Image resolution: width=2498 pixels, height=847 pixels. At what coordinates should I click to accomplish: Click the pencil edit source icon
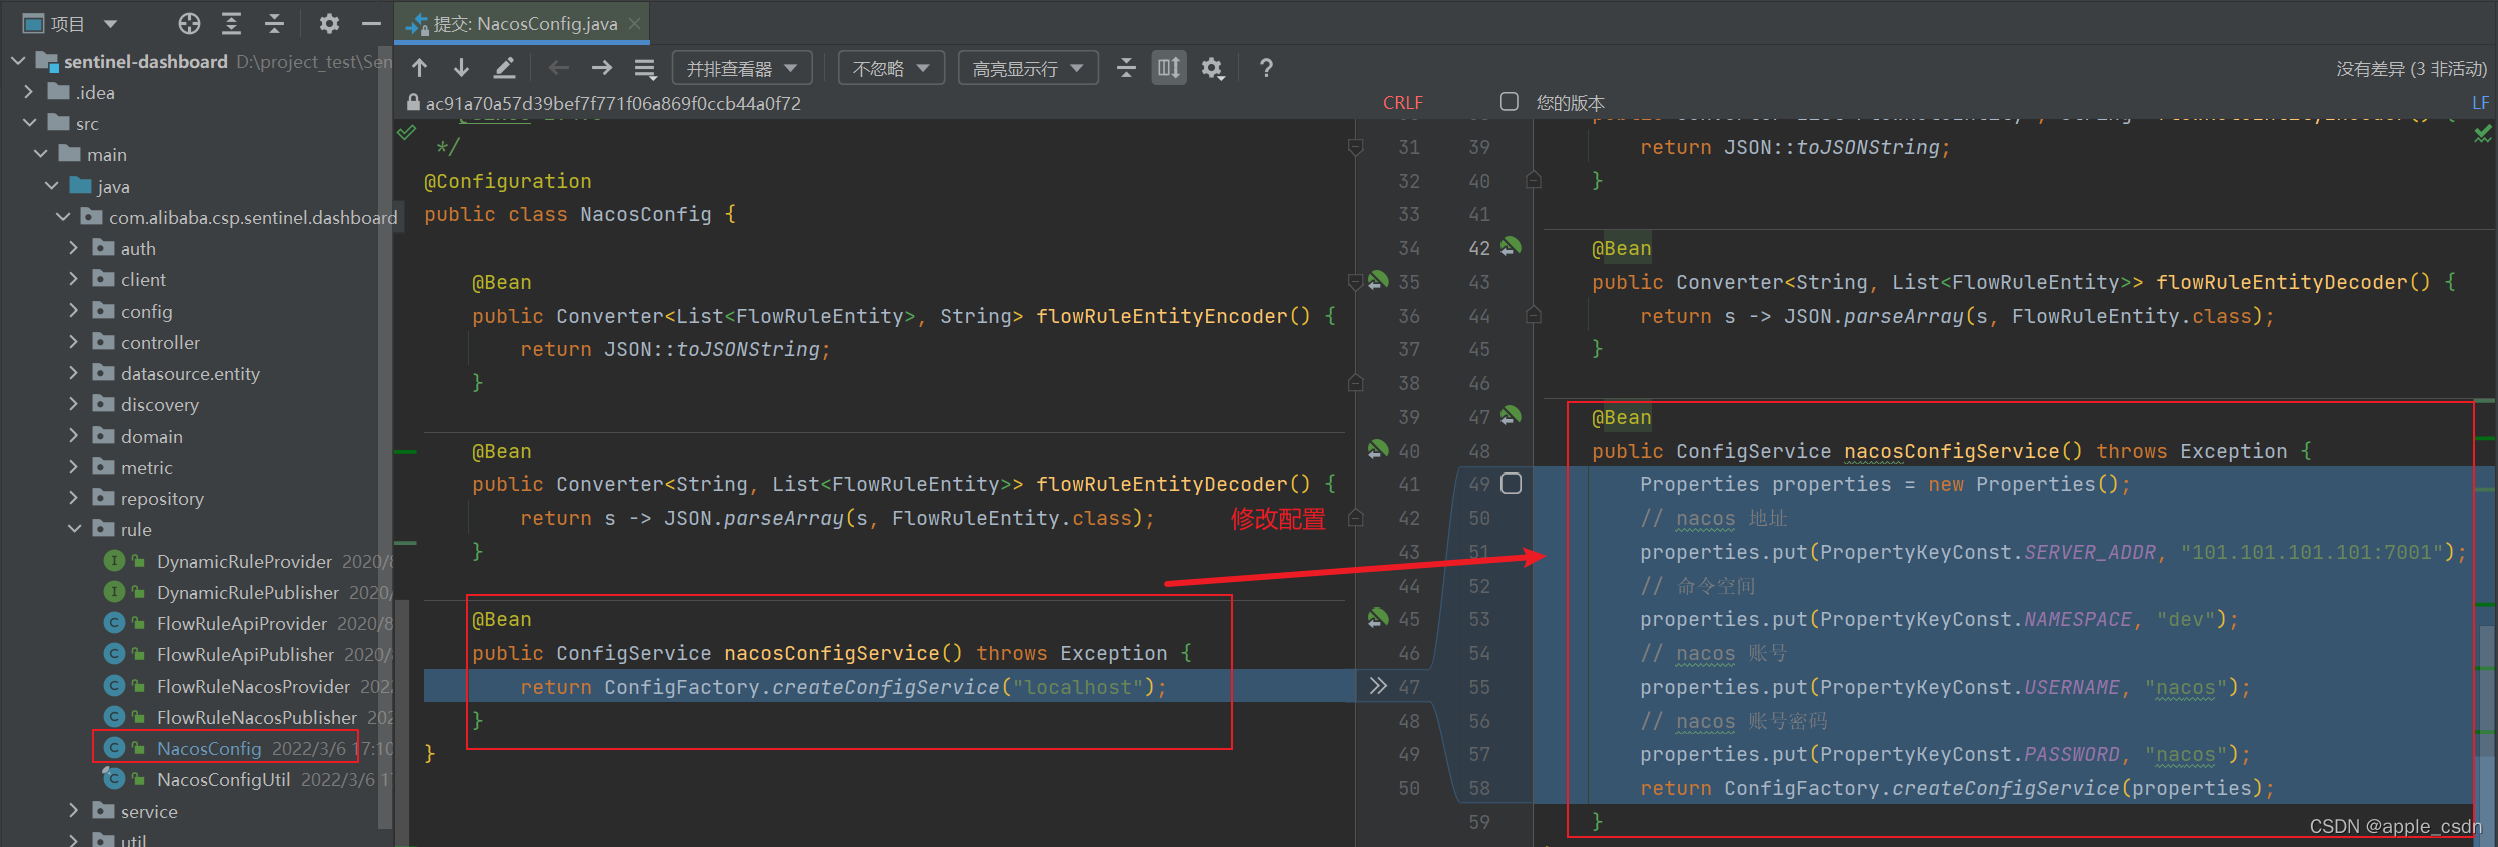505,68
